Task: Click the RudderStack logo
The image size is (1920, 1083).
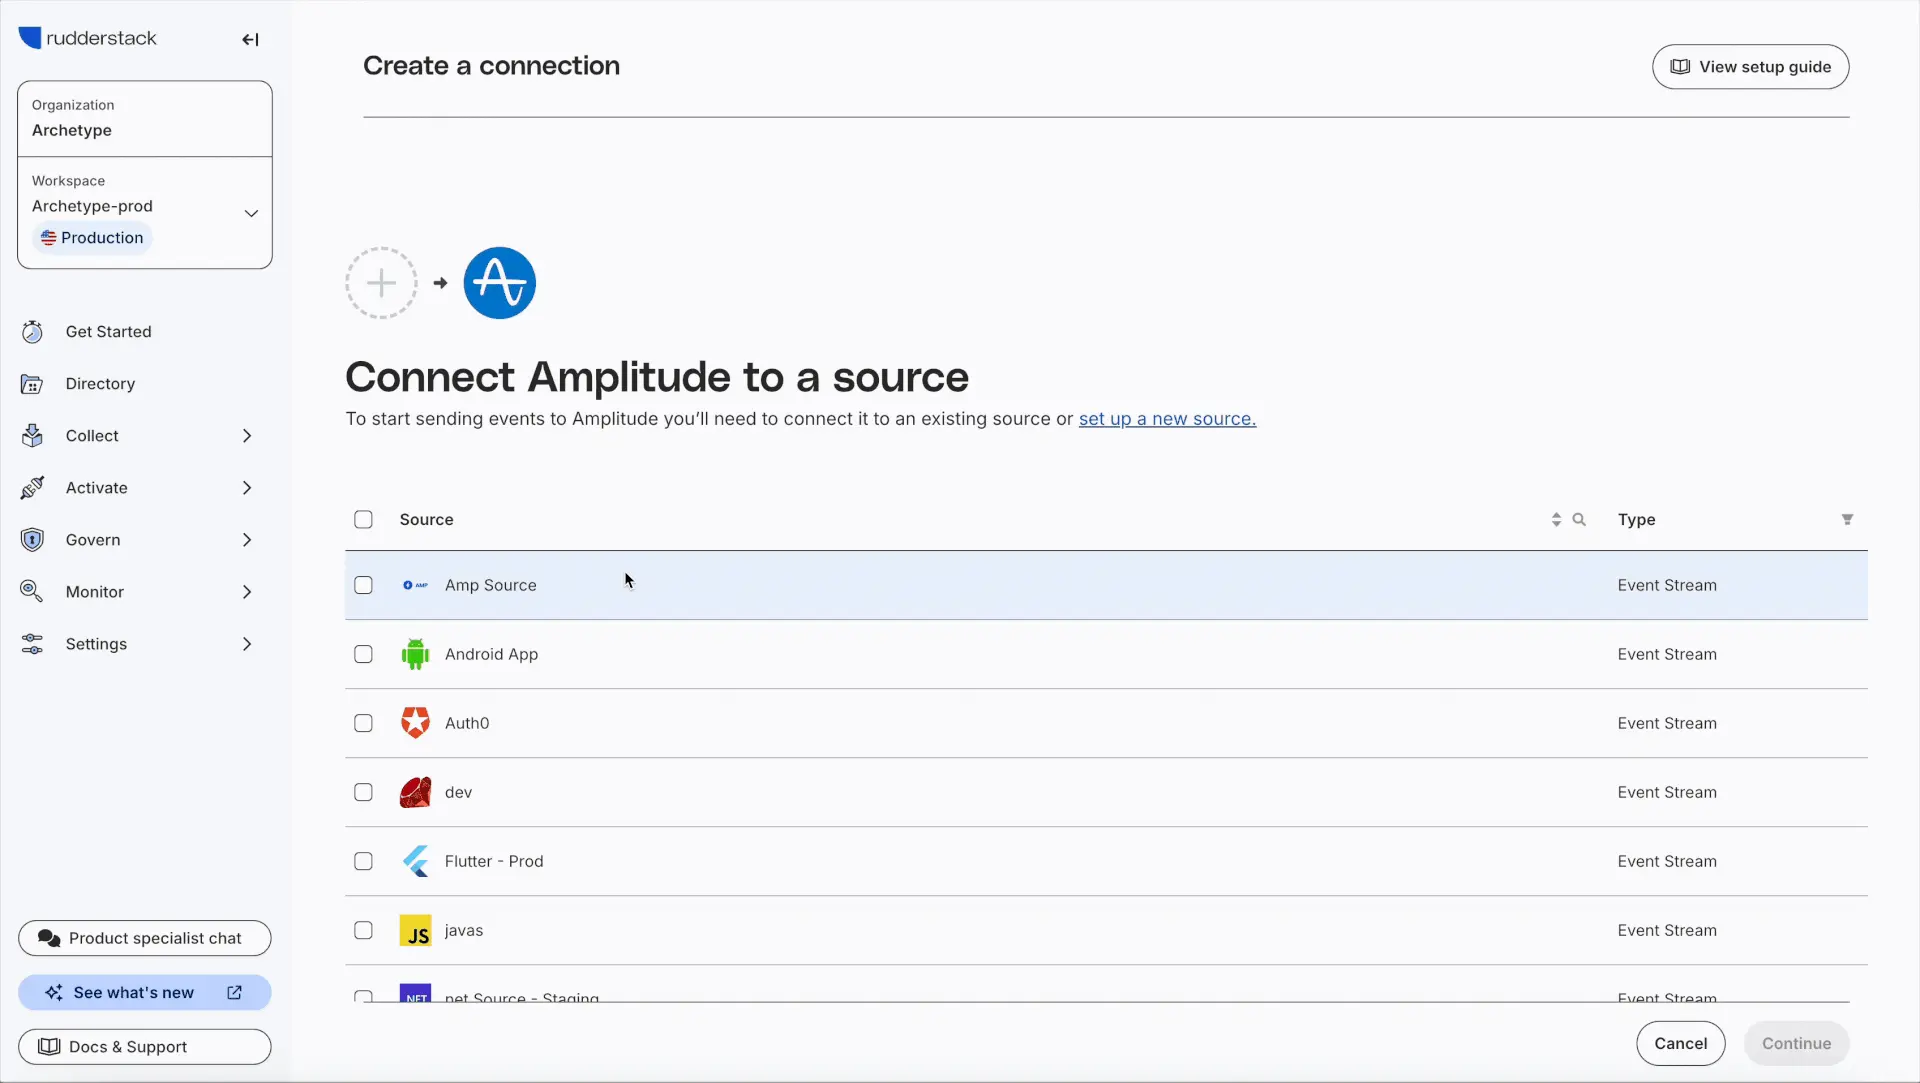Action: (88, 38)
